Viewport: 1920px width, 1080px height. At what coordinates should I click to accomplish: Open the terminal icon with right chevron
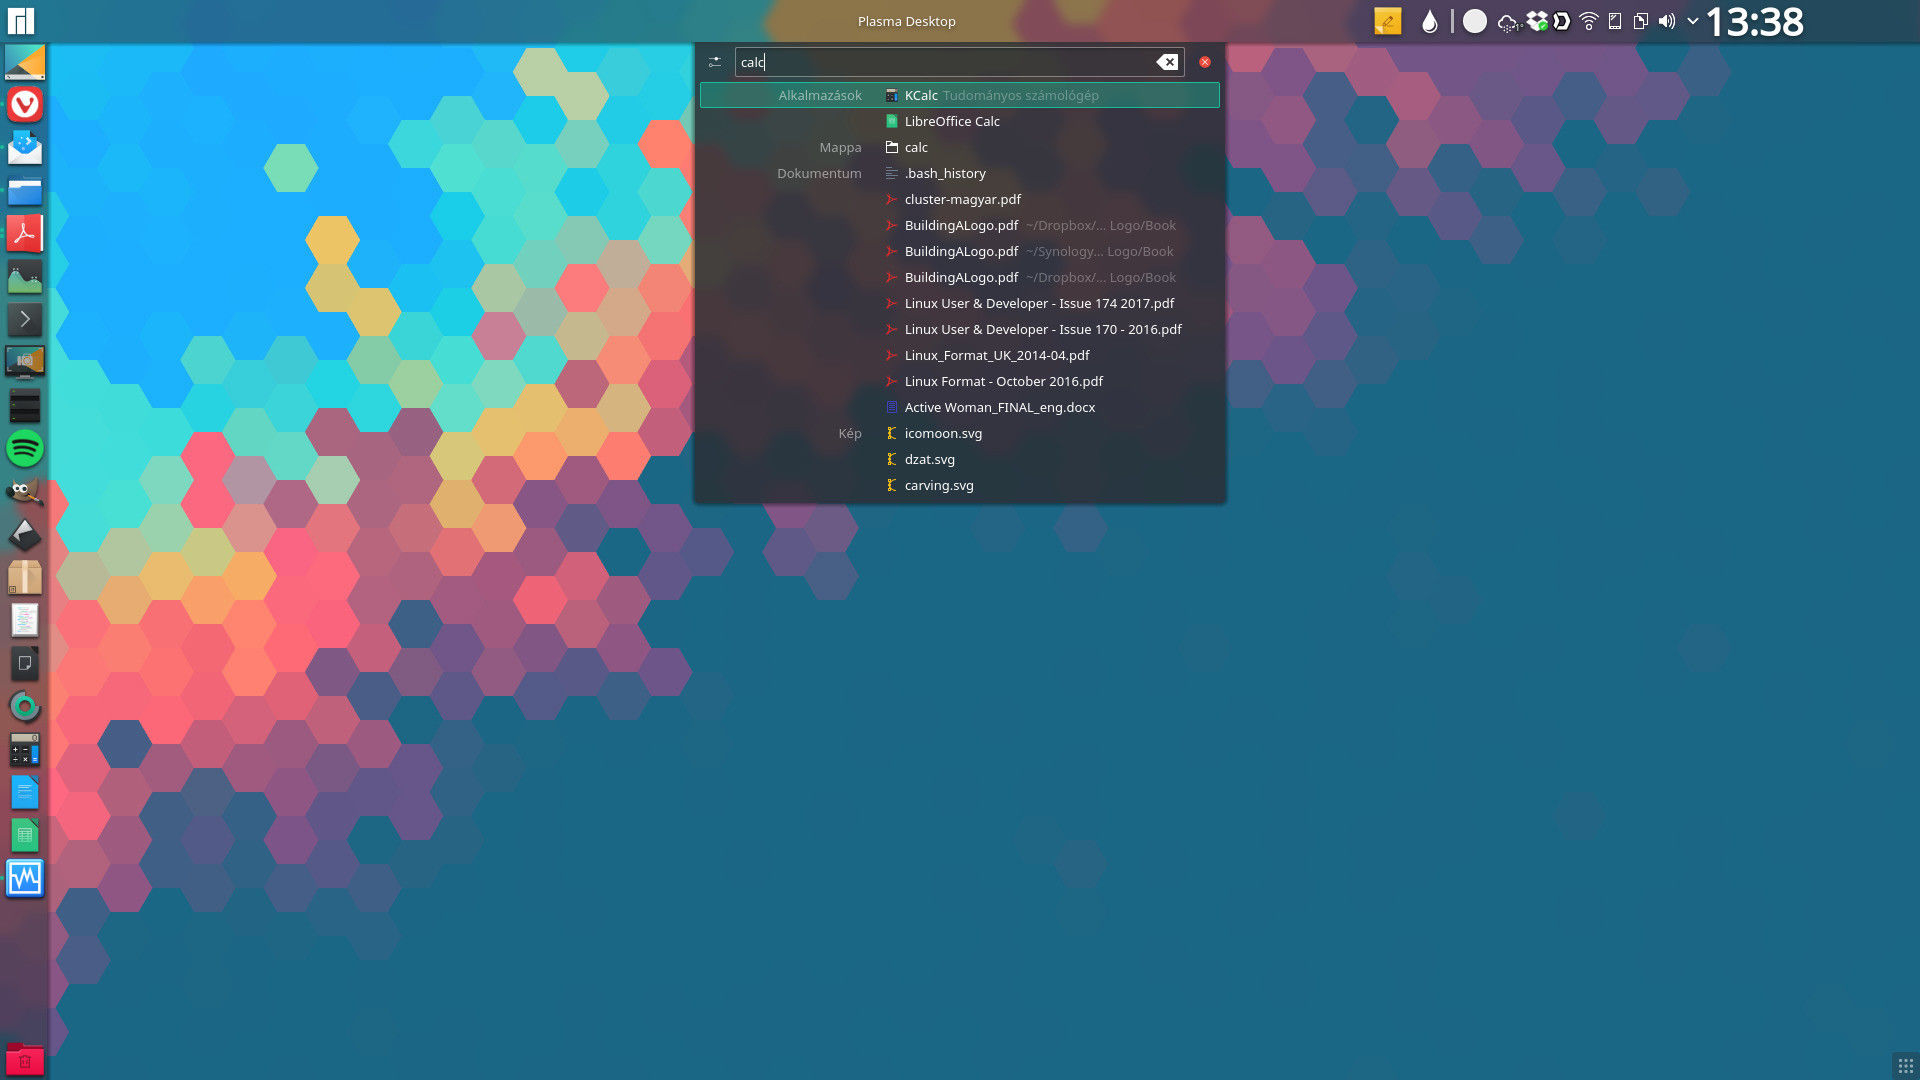[25, 320]
